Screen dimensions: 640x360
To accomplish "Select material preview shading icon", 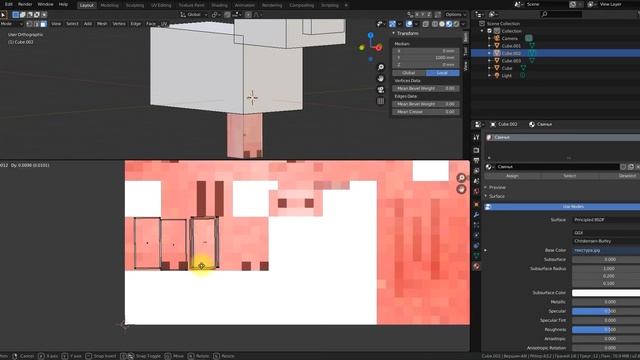I will [449, 24].
